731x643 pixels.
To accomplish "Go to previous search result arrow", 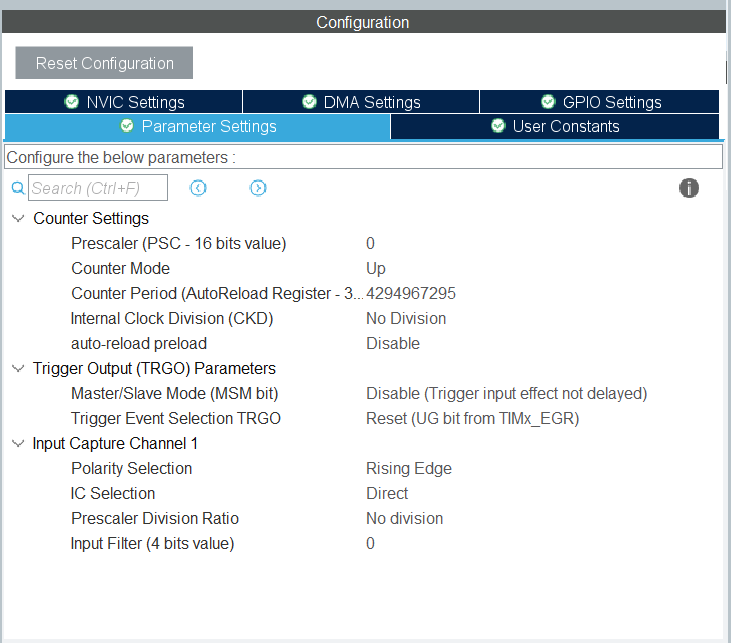I will point(198,188).
